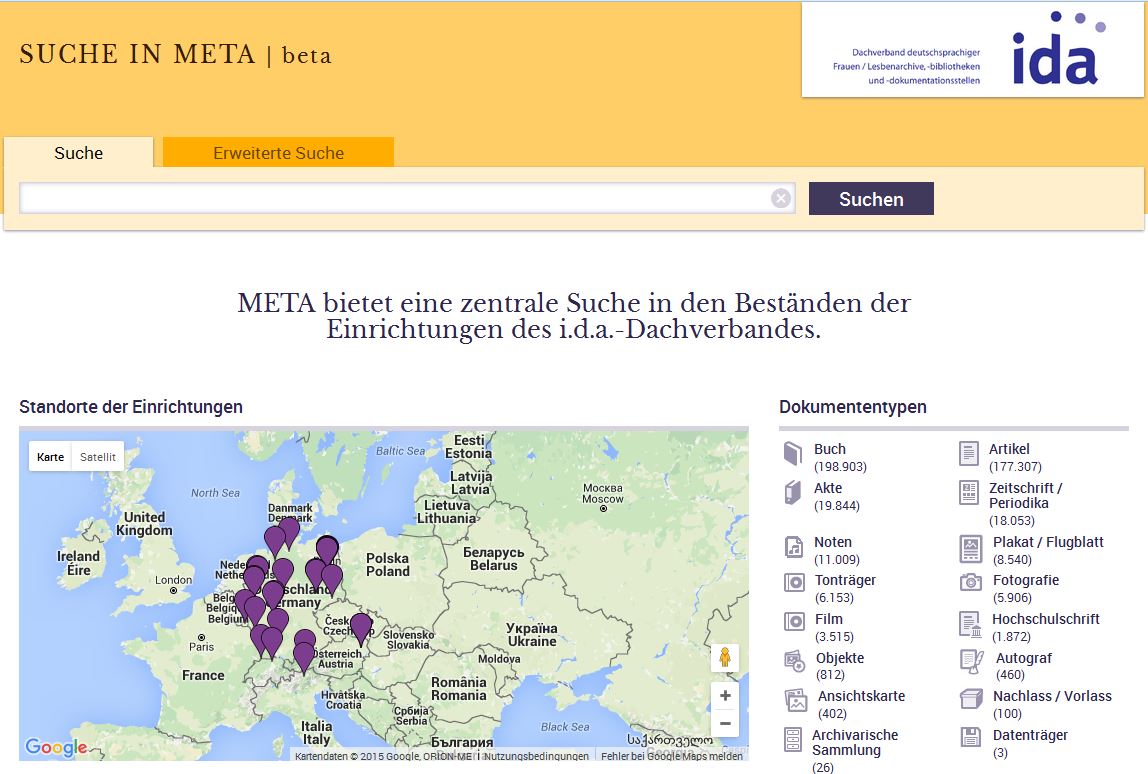Viewport: 1148px width, 774px height.
Task: Click the Buch document type icon
Action: [x=793, y=453]
